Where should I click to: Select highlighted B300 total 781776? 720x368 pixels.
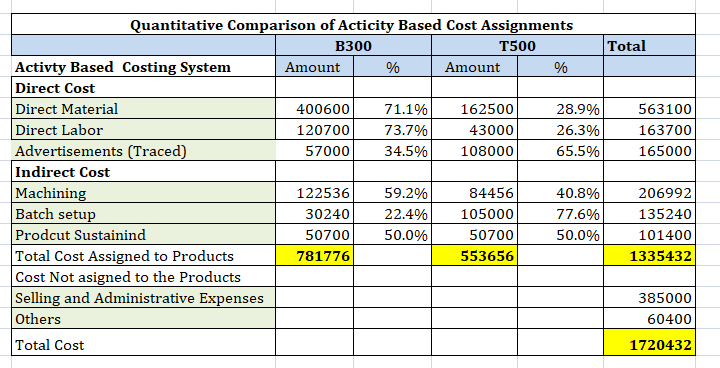[x=315, y=256]
